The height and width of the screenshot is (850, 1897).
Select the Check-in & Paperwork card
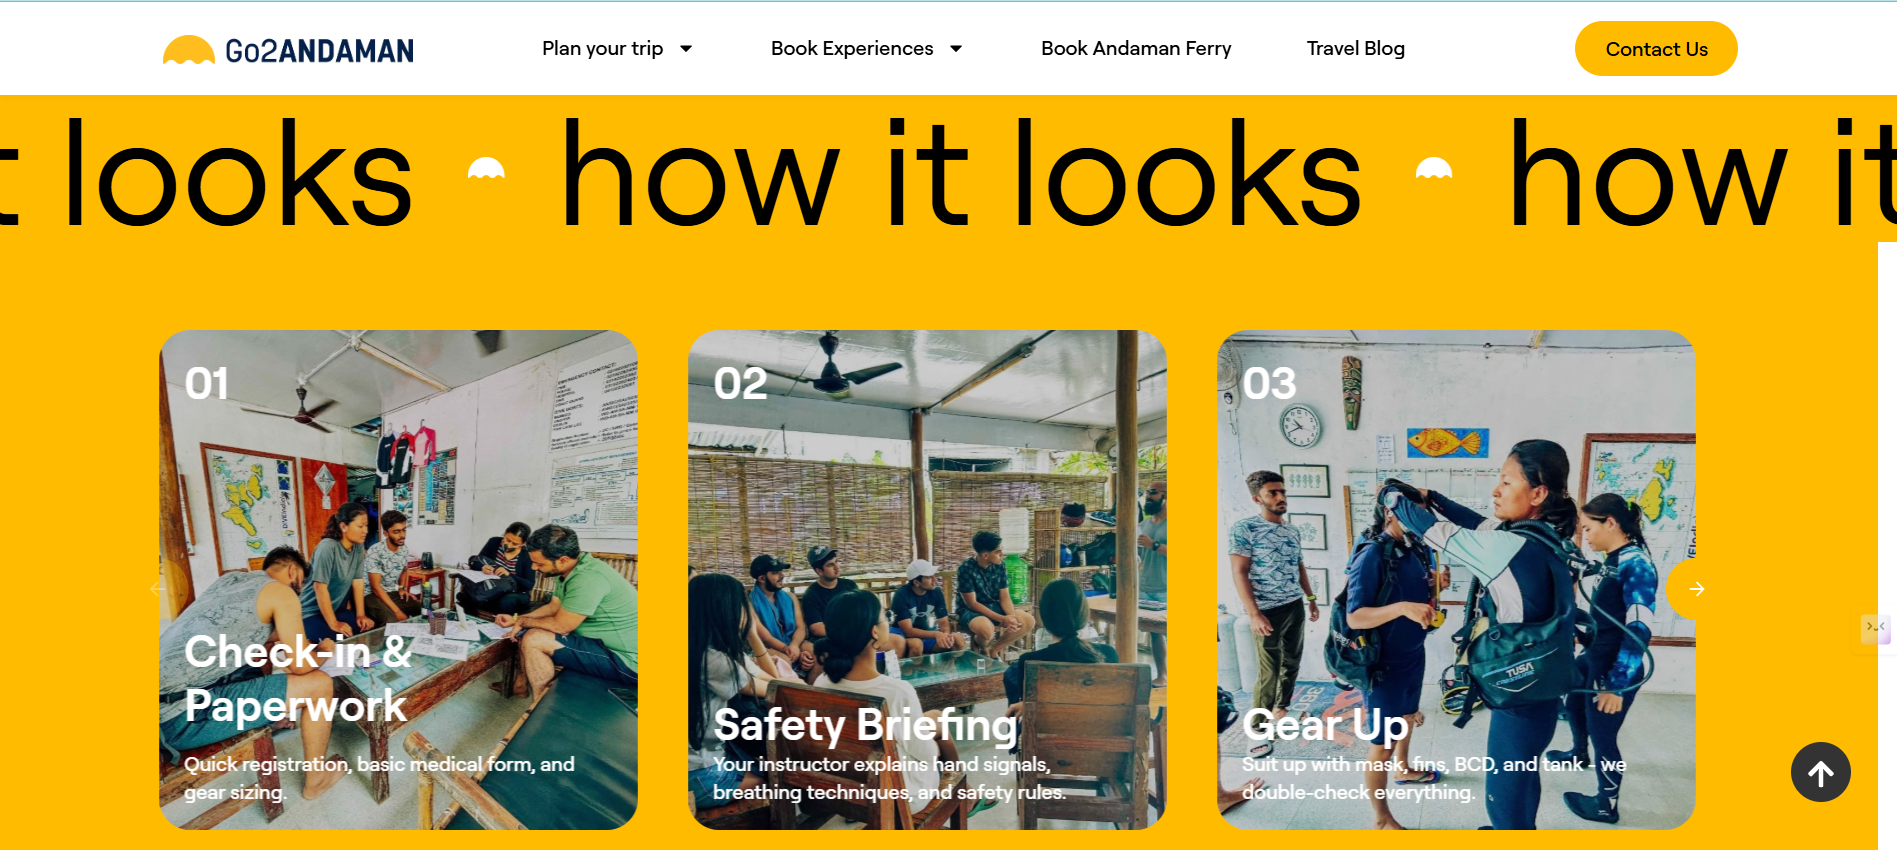click(x=398, y=580)
